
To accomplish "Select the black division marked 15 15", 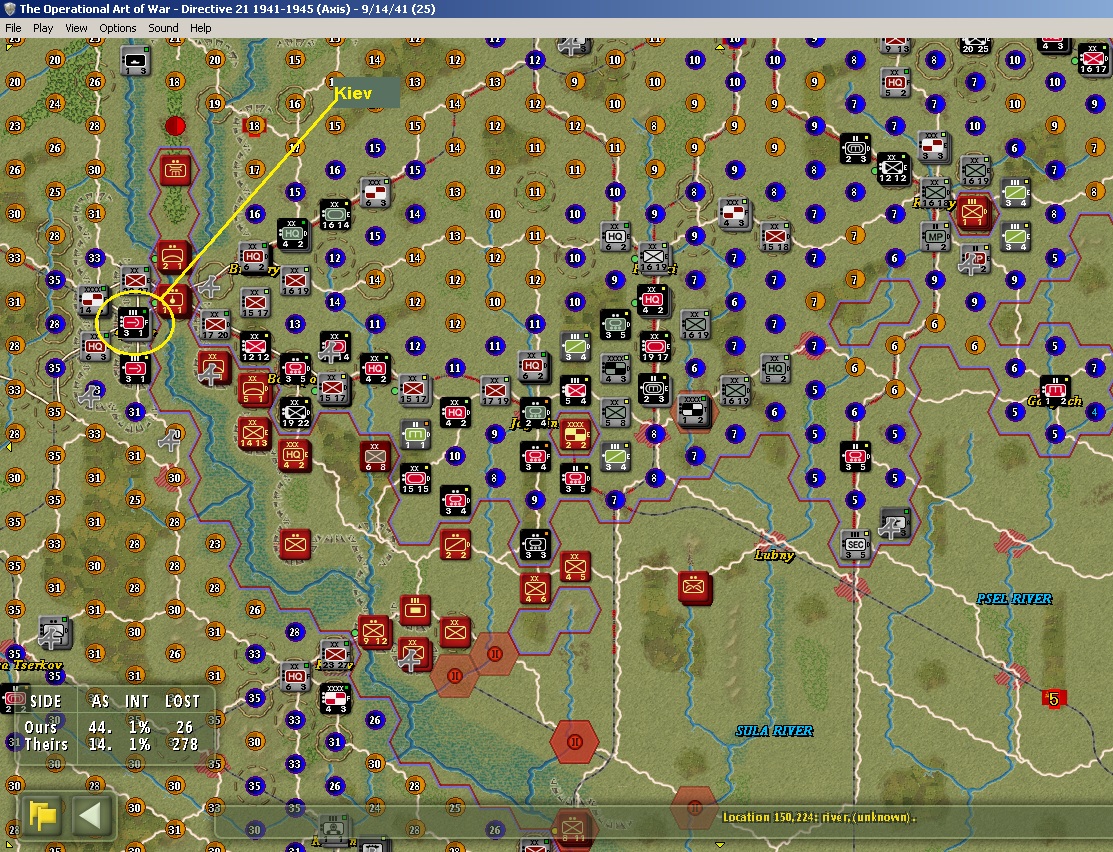I will (415, 479).
